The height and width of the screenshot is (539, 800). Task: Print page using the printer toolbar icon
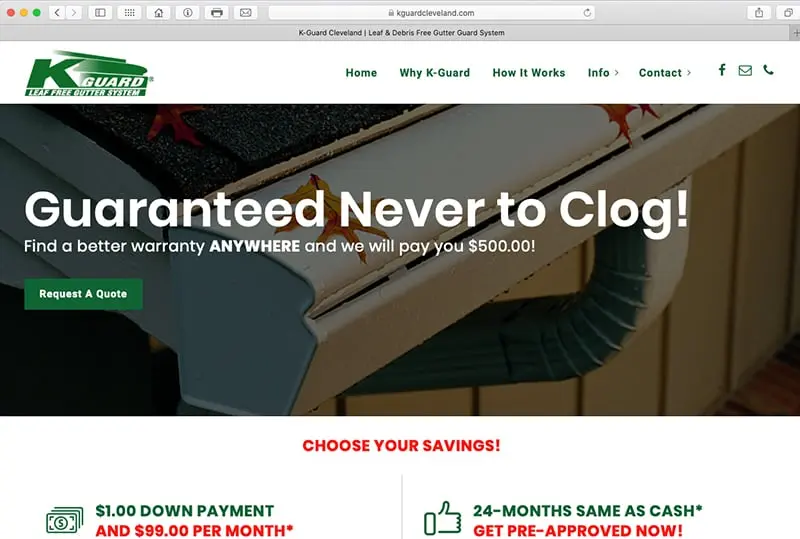coord(216,13)
